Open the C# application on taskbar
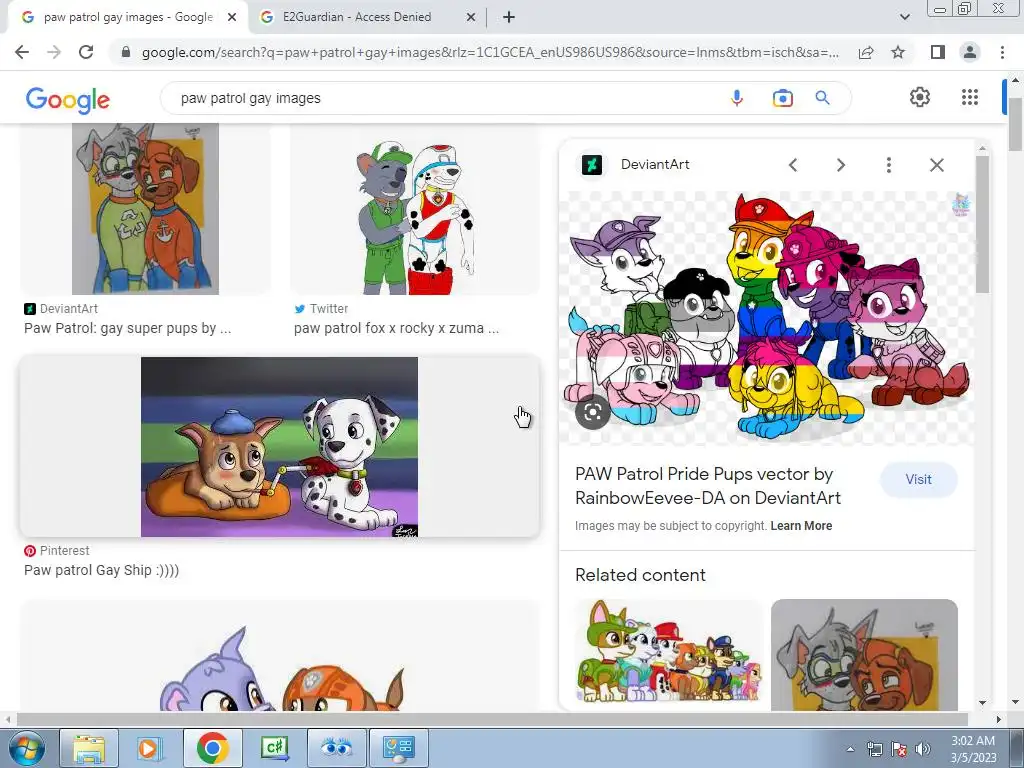This screenshot has width=1024, height=768. click(274, 748)
